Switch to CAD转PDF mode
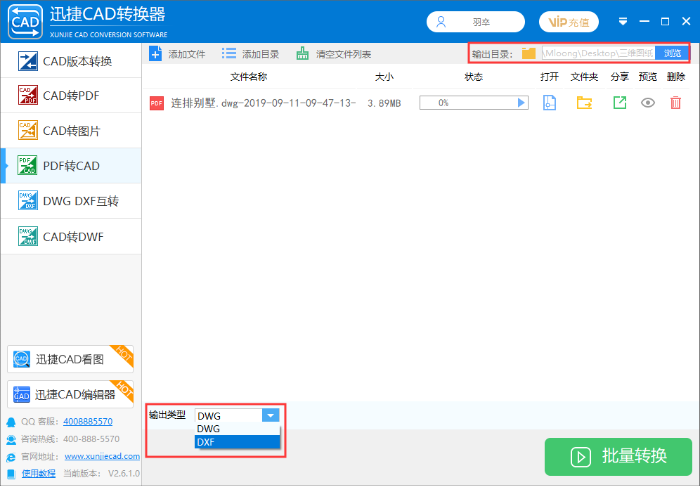Image resolution: width=700 pixels, height=486 pixels. pyautogui.click(x=71, y=96)
